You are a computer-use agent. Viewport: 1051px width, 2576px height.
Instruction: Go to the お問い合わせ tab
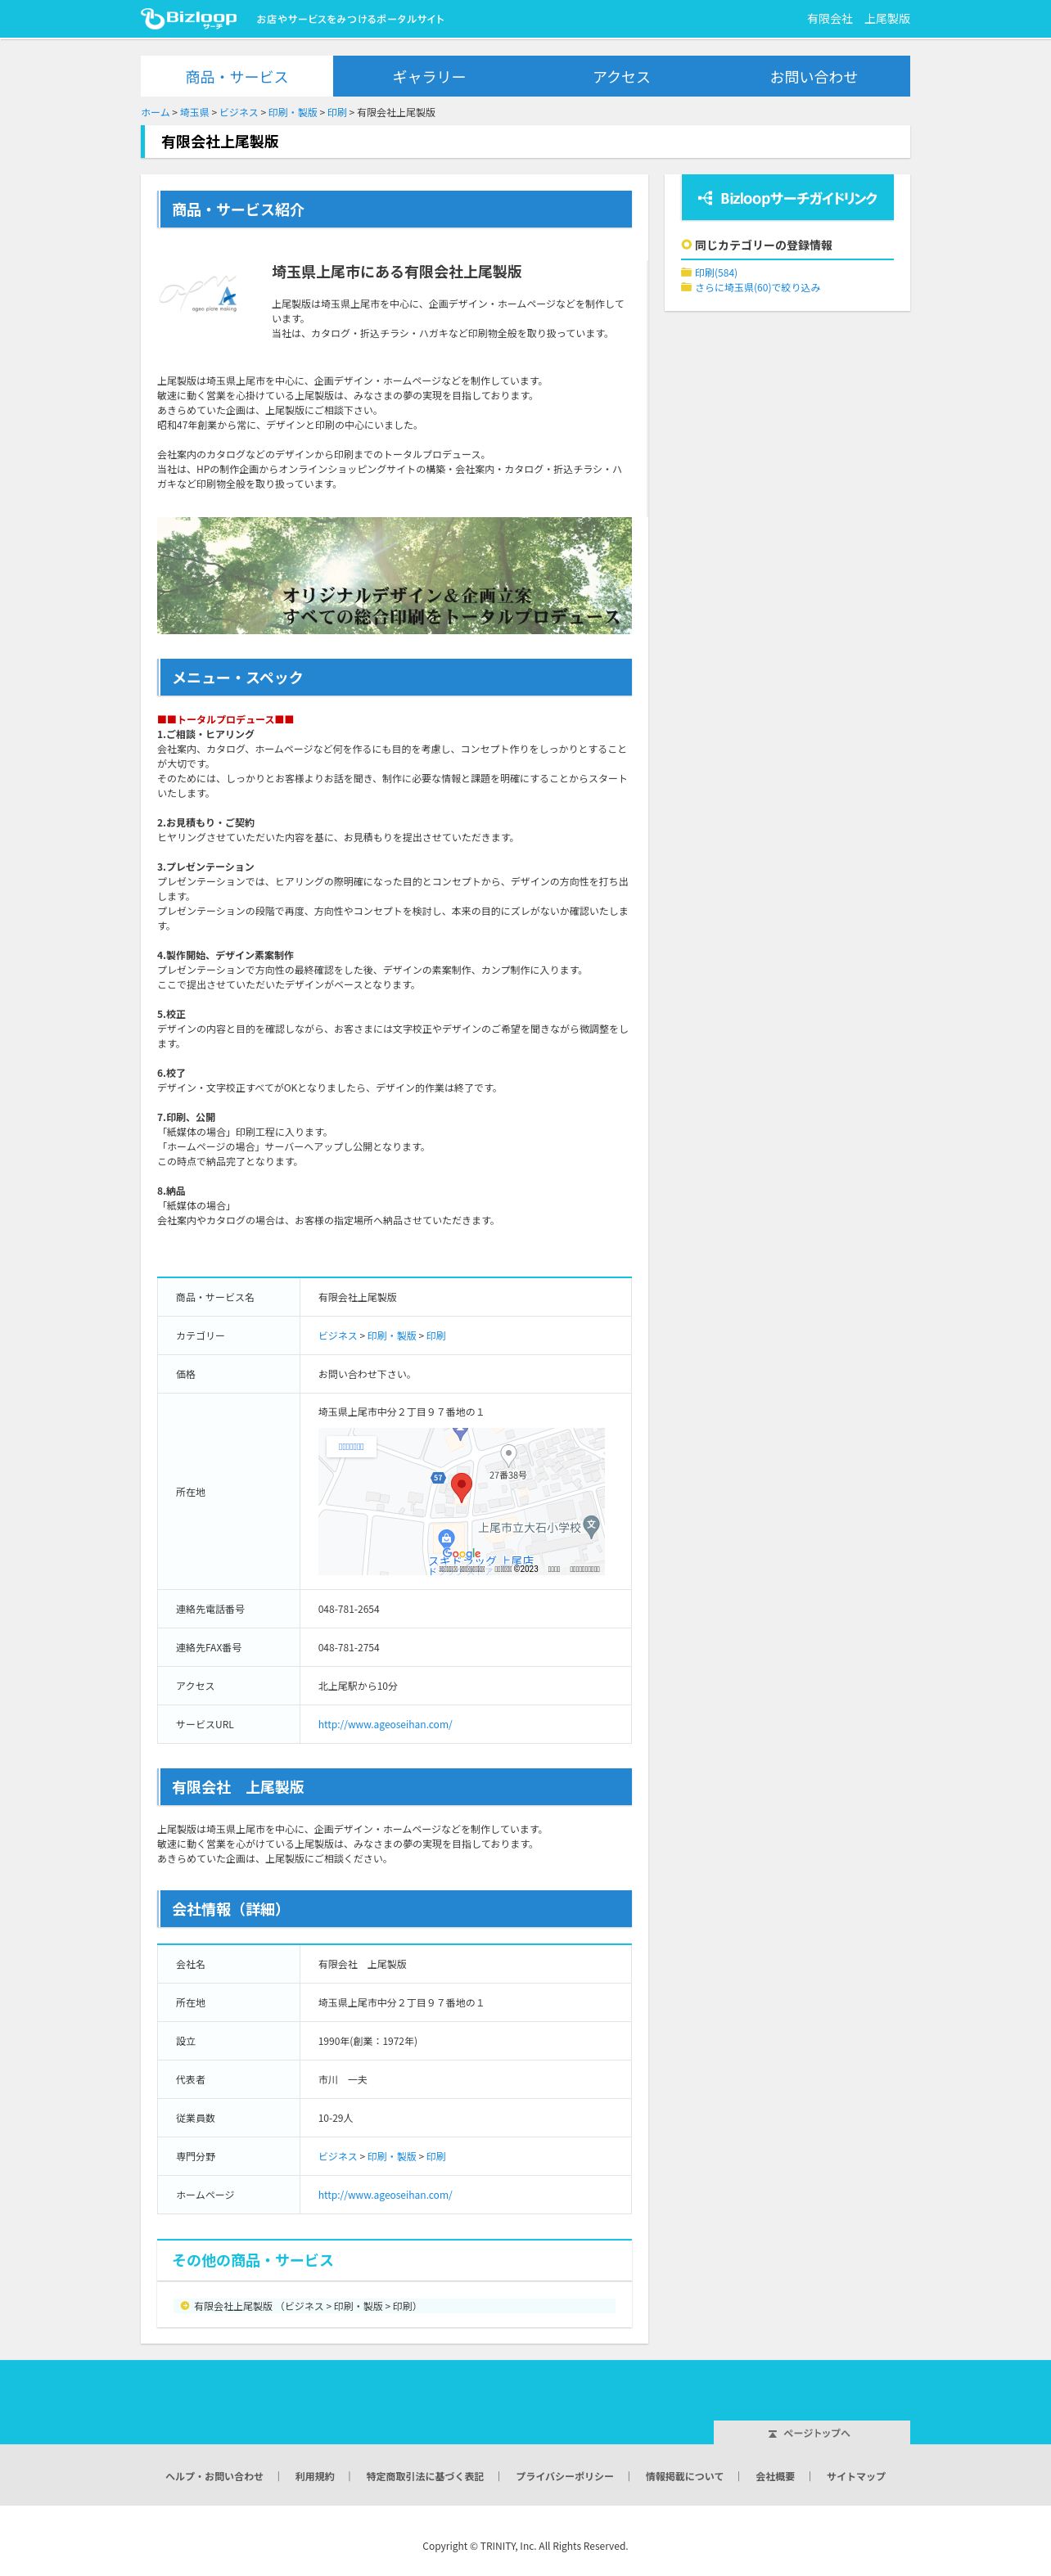click(x=813, y=77)
